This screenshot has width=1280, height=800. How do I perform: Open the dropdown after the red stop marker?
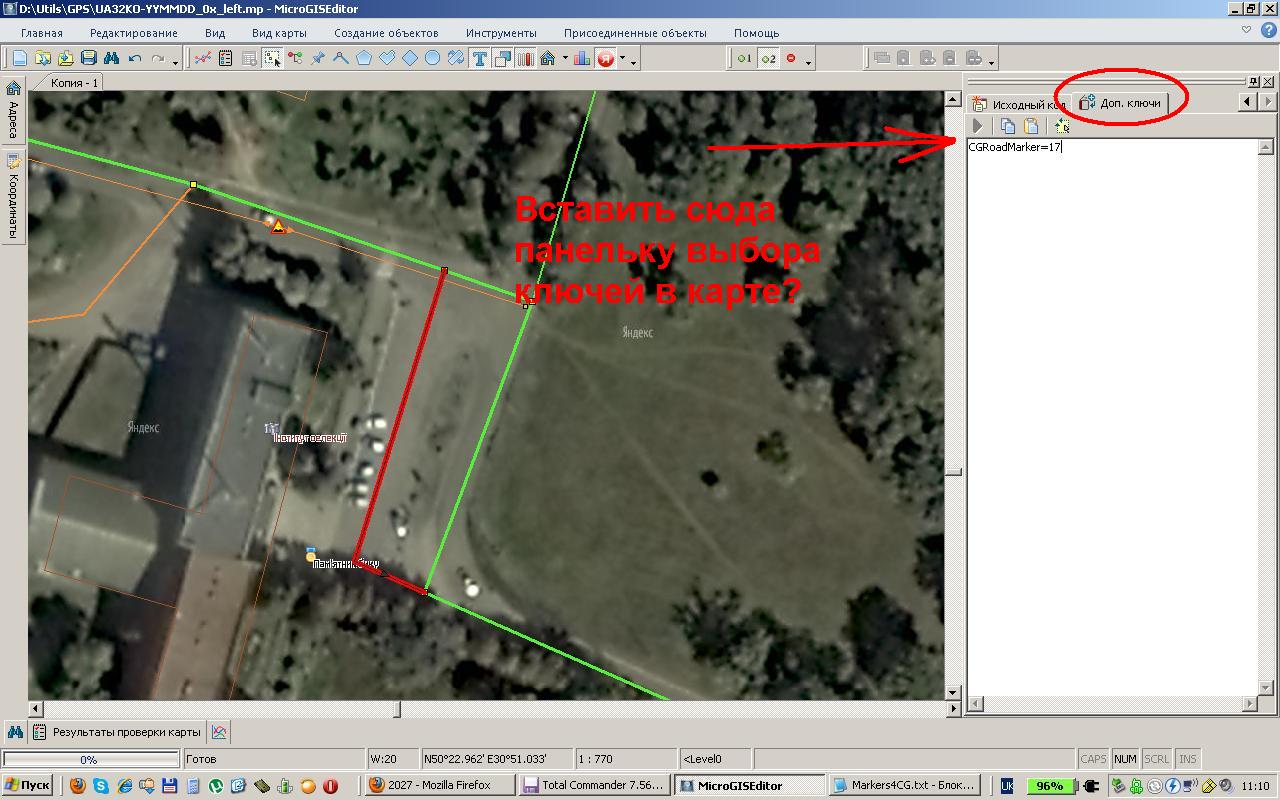(x=808, y=61)
